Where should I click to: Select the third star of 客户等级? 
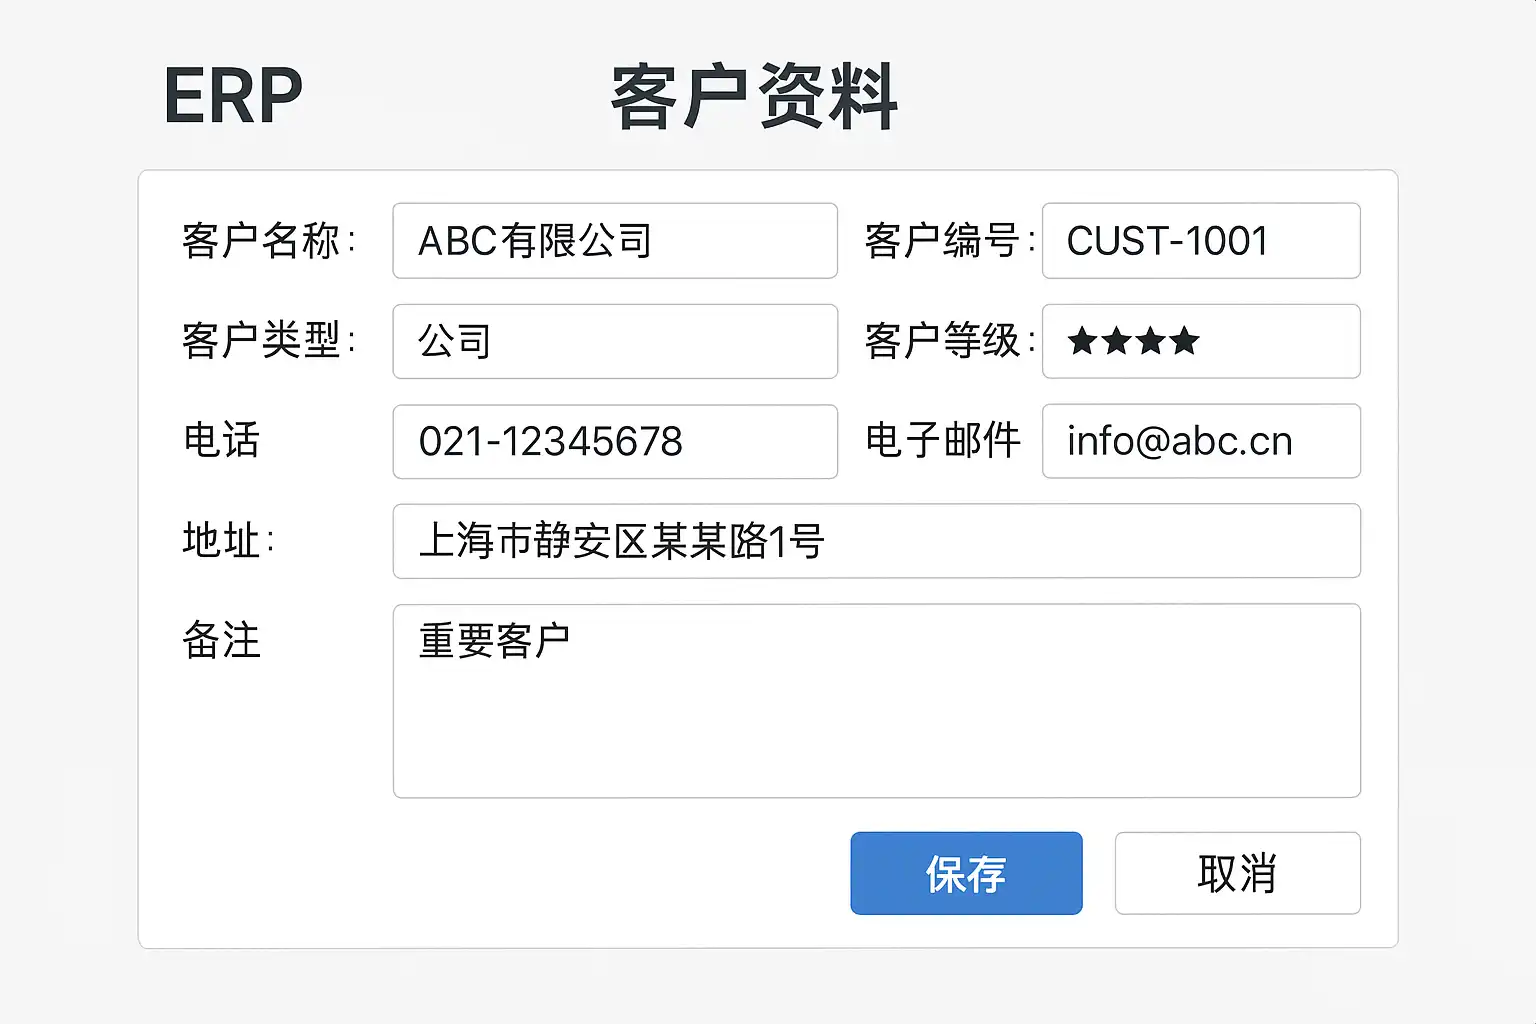(x=1151, y=341)
